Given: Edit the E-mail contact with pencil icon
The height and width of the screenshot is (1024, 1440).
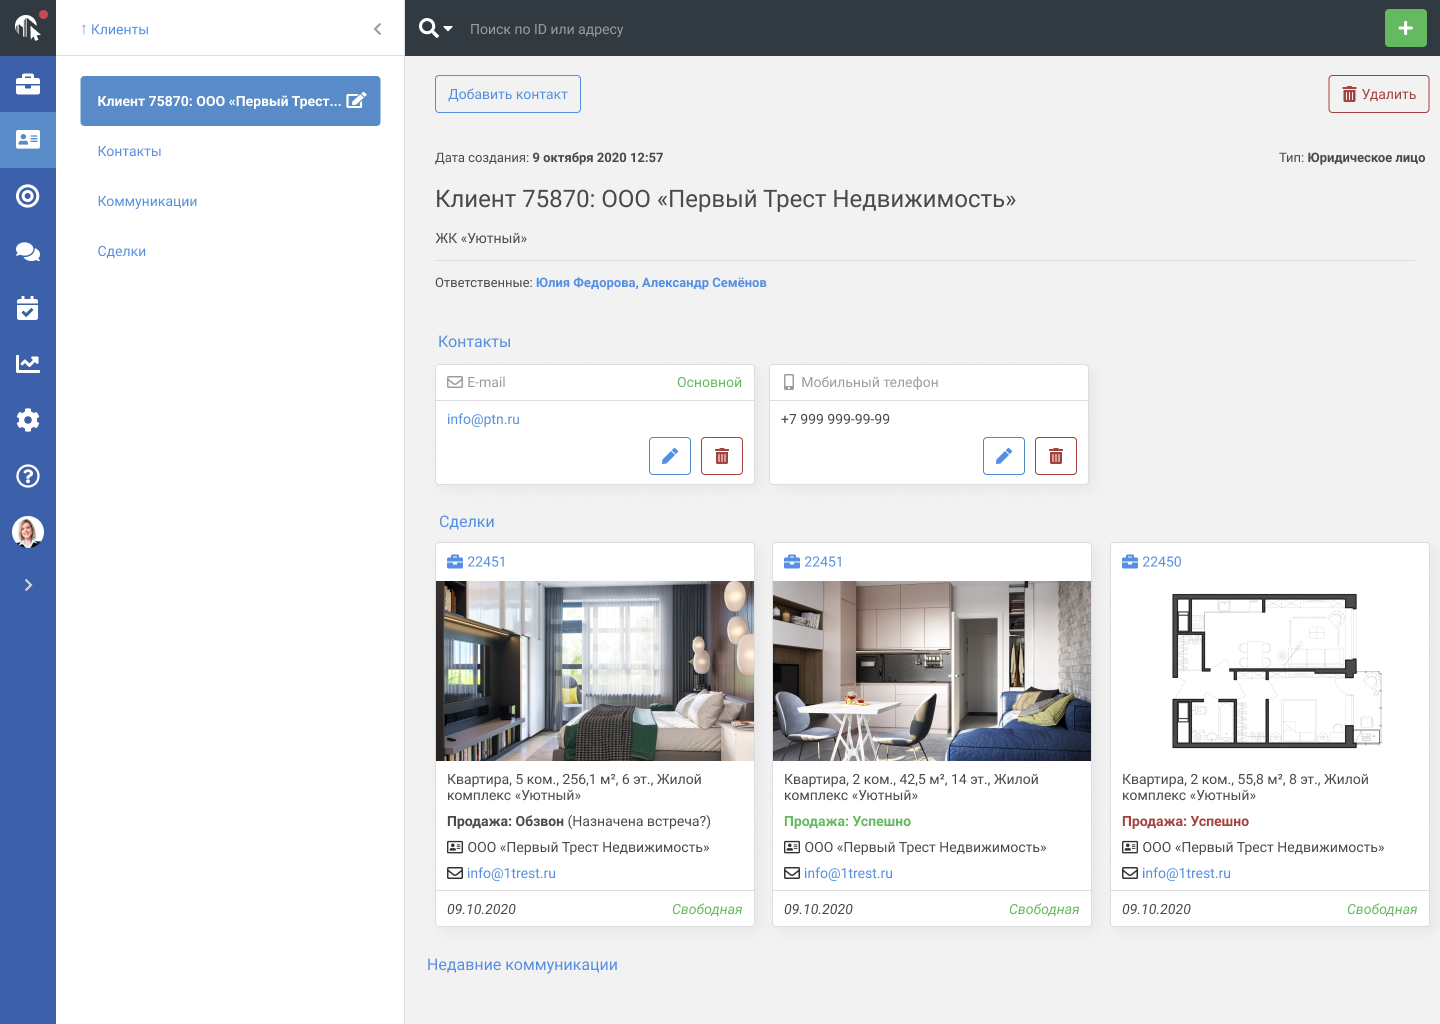Looking at the screenshot, I should pos(670,456).
